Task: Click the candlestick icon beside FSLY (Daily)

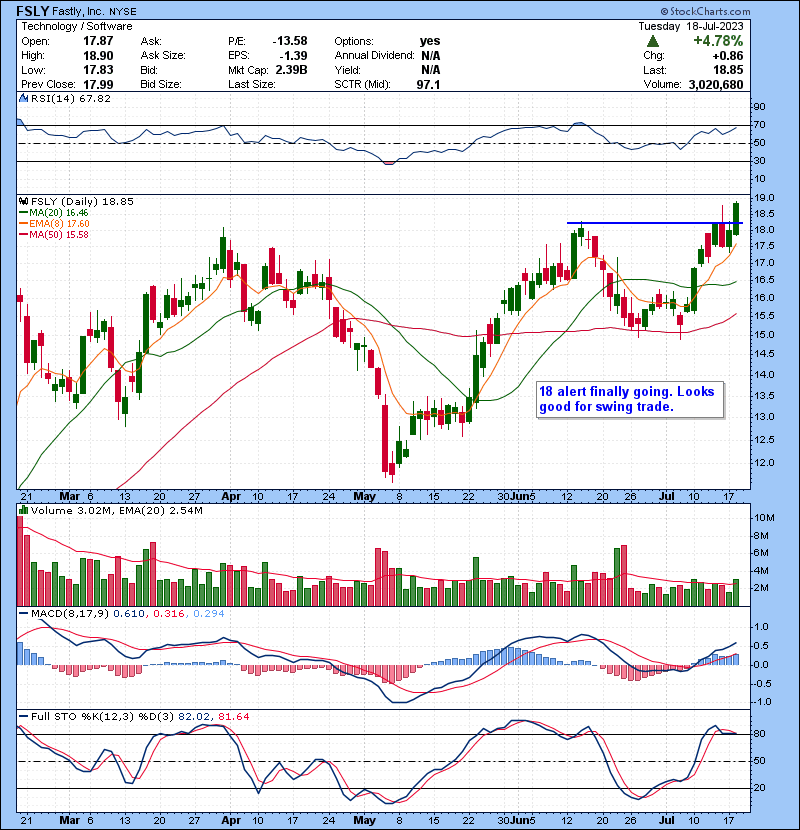Action: coord(22,201)
